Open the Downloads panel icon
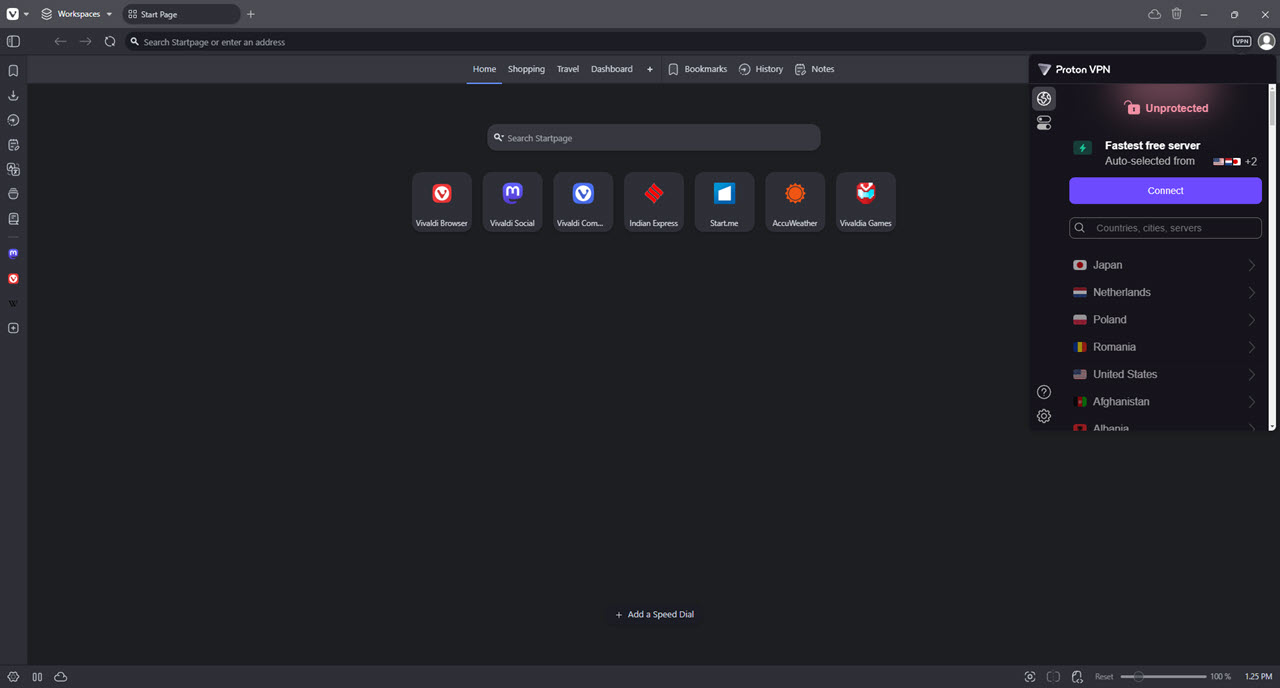The image size is (1280, 688). point(13,96)
